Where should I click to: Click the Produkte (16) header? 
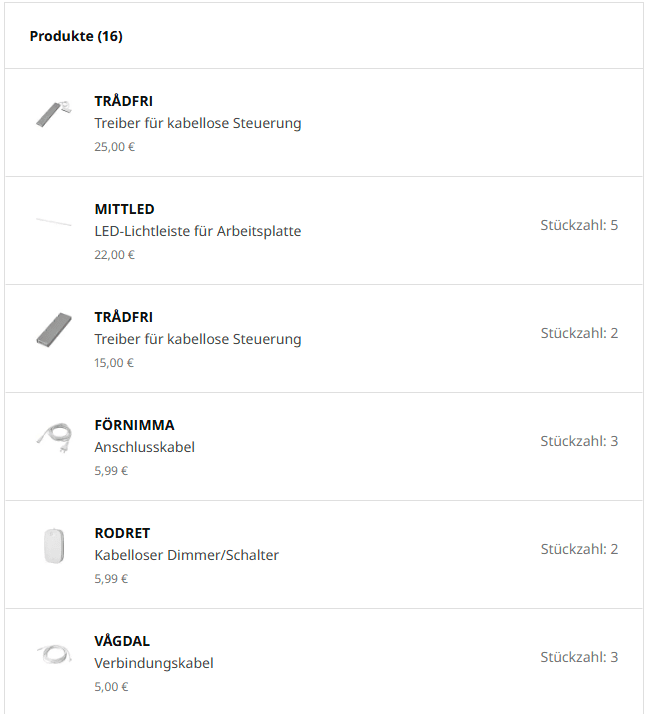click(x=76, y=36)
